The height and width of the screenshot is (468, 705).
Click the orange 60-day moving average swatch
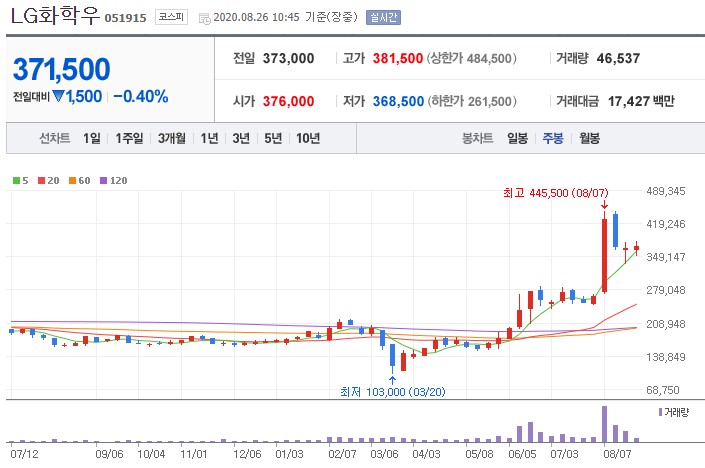pyautogui.click(x=72, y=181)
